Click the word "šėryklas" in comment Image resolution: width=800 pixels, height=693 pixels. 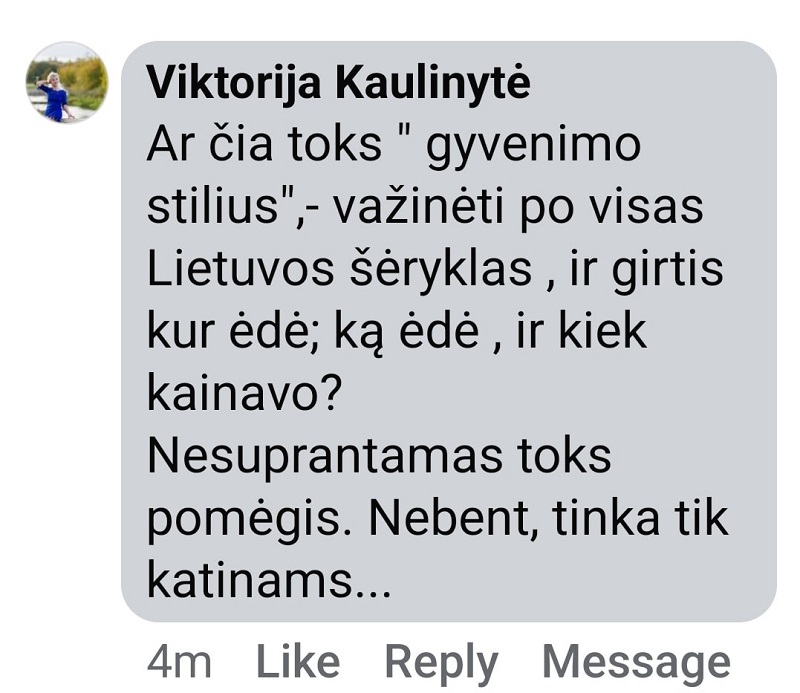point(441,269)
